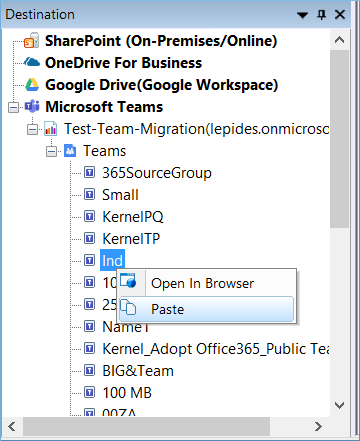This screenshot has width=360, height=441.
Task: Click the team icon beside Small
Action: coord(89,195)
